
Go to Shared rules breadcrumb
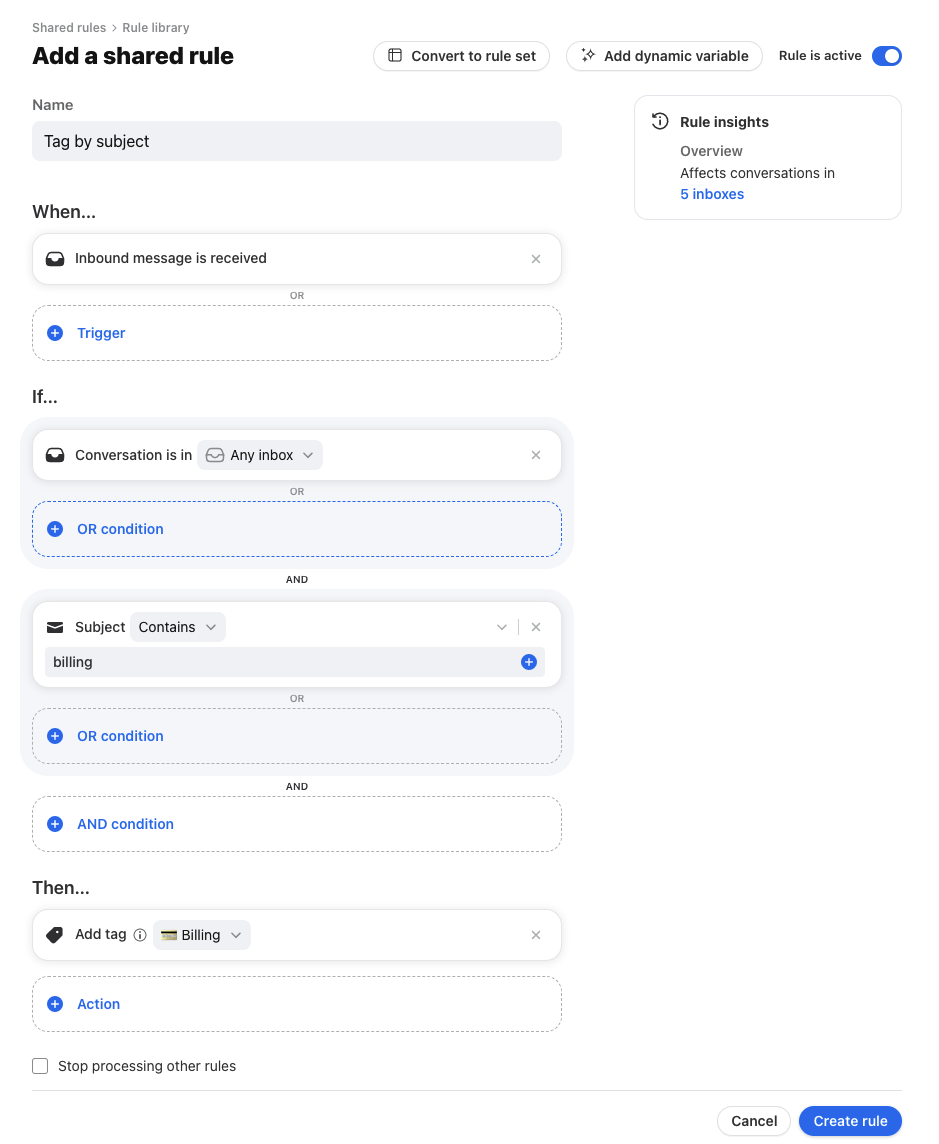[x=69, y=28]
